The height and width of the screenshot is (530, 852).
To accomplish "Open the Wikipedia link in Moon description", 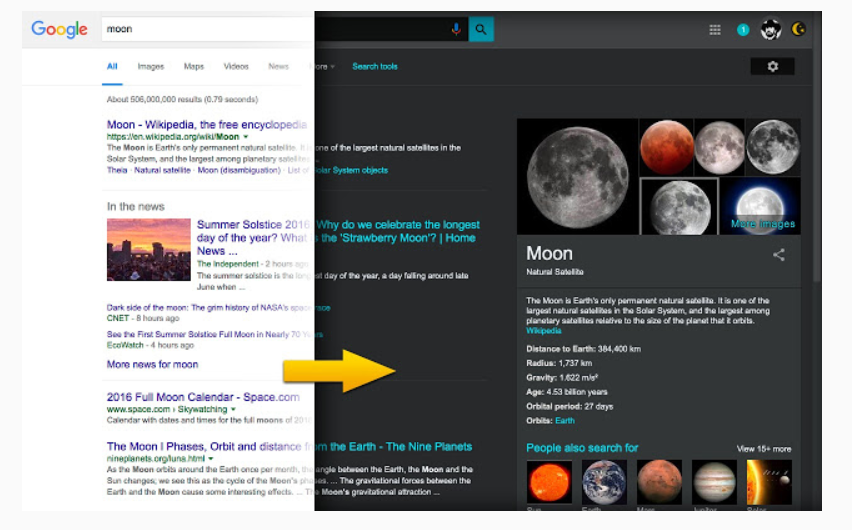I will click(x=543, y=331).
